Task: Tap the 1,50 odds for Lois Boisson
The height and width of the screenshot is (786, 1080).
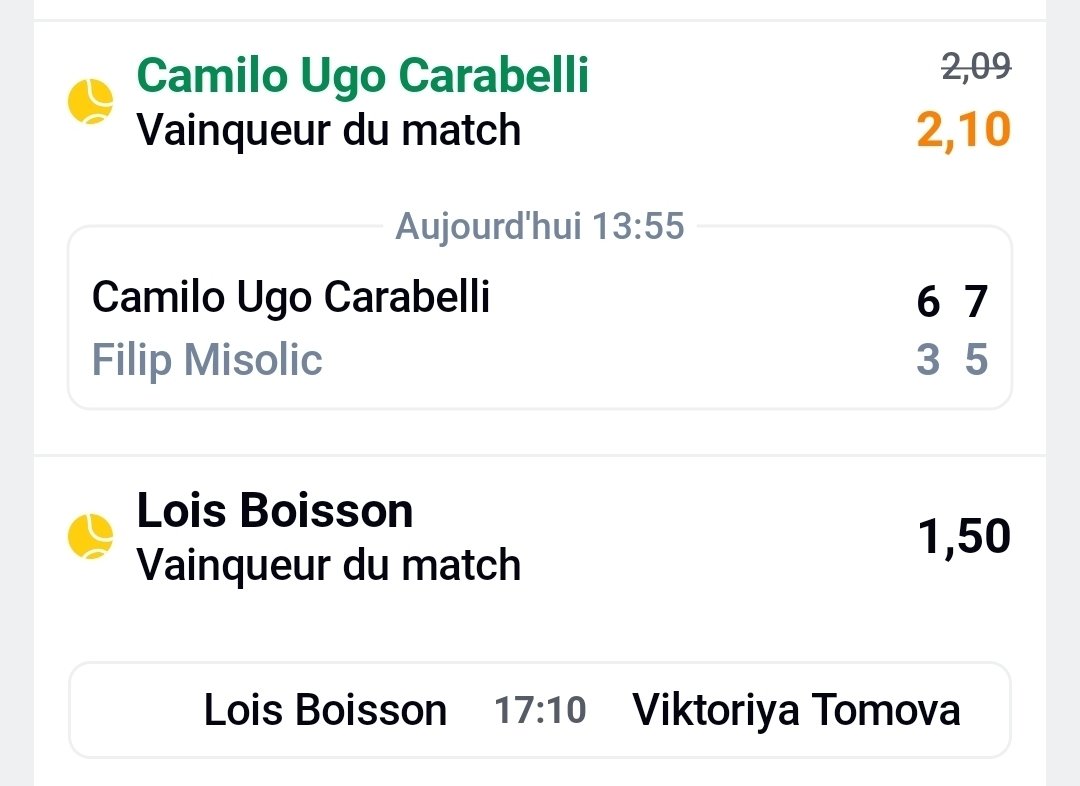Action: [964, 537]
